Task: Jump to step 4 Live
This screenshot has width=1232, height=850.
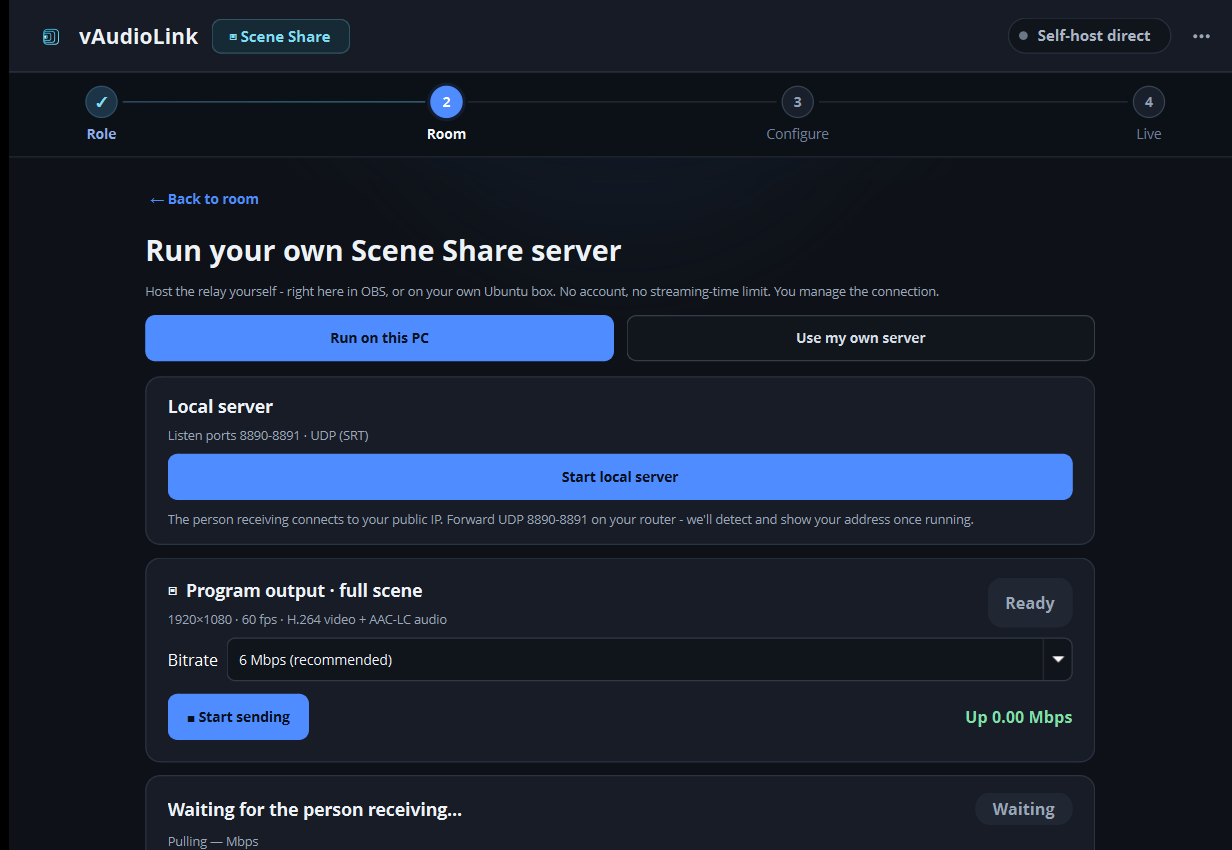Action: pos(1149,102)
